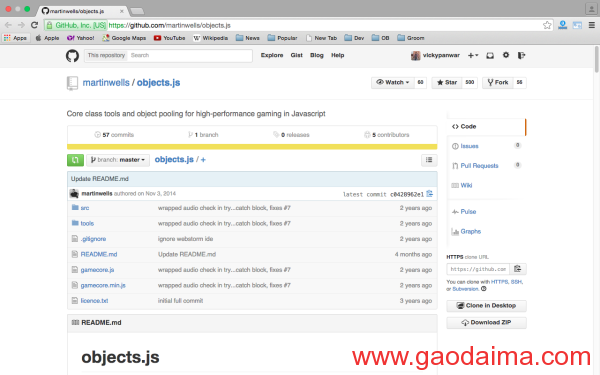The image size is (600, 375).
Task: Open the Wiki tab
Action: [x=466, y=186]
